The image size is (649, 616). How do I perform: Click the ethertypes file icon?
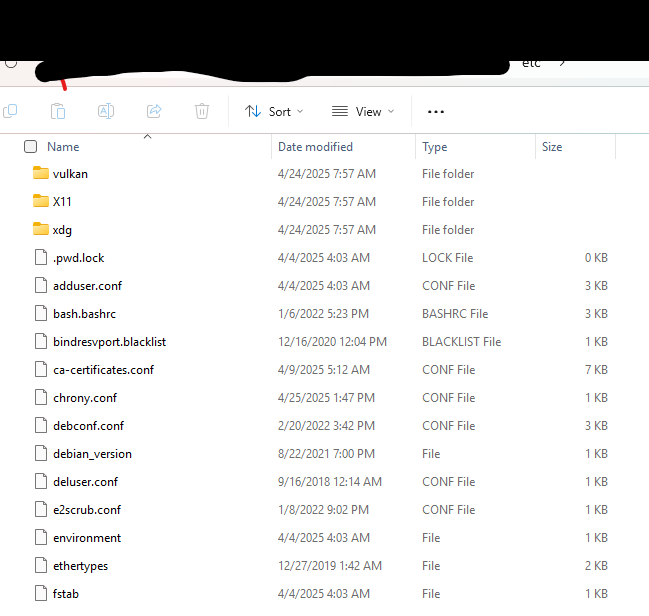pyautogui.click(x=41, y=566)
